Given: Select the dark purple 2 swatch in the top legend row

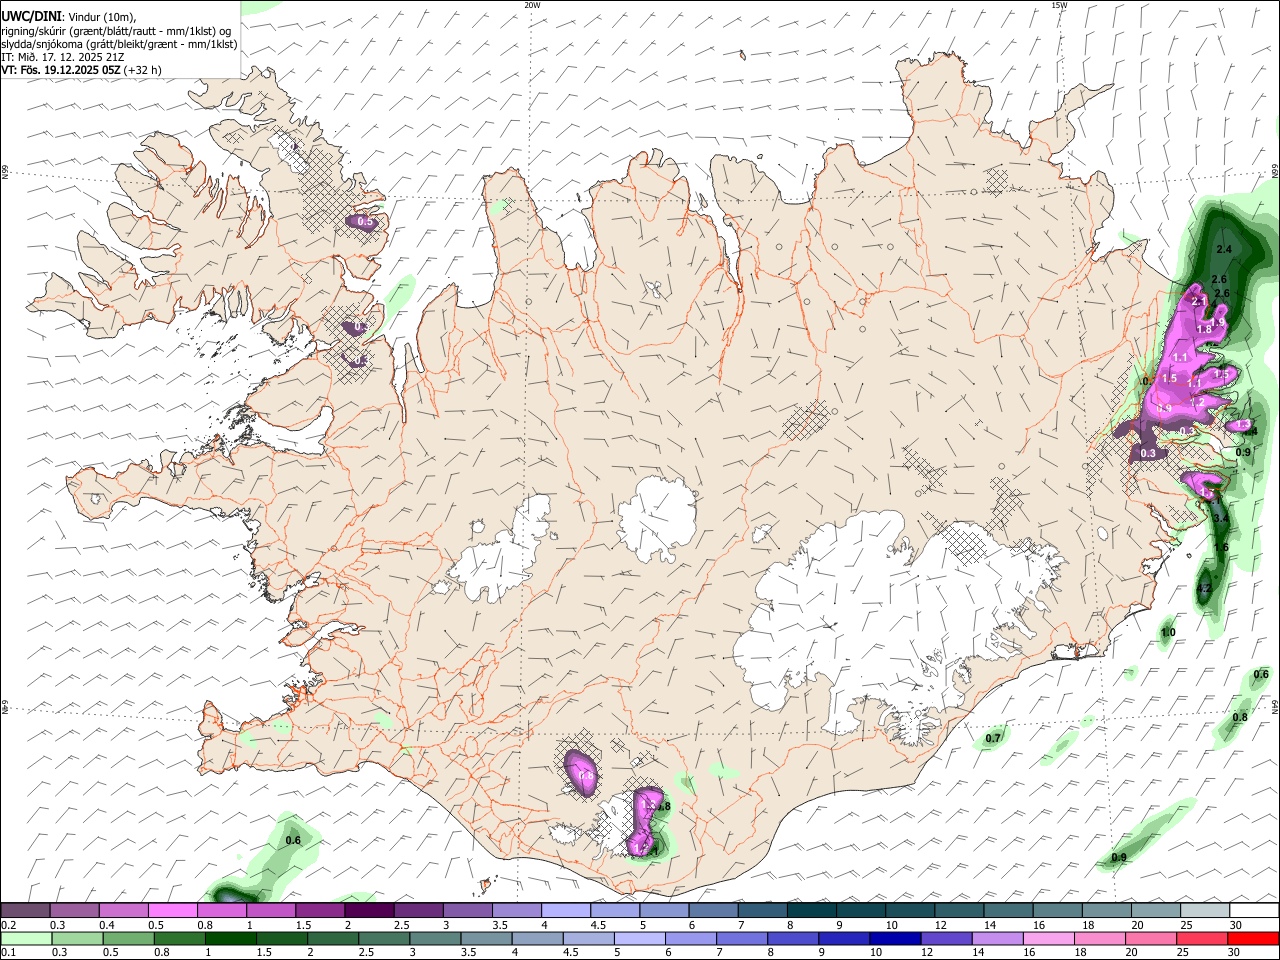Looking at the screenshot, I should pyautogui.click(x=369, y=910).
